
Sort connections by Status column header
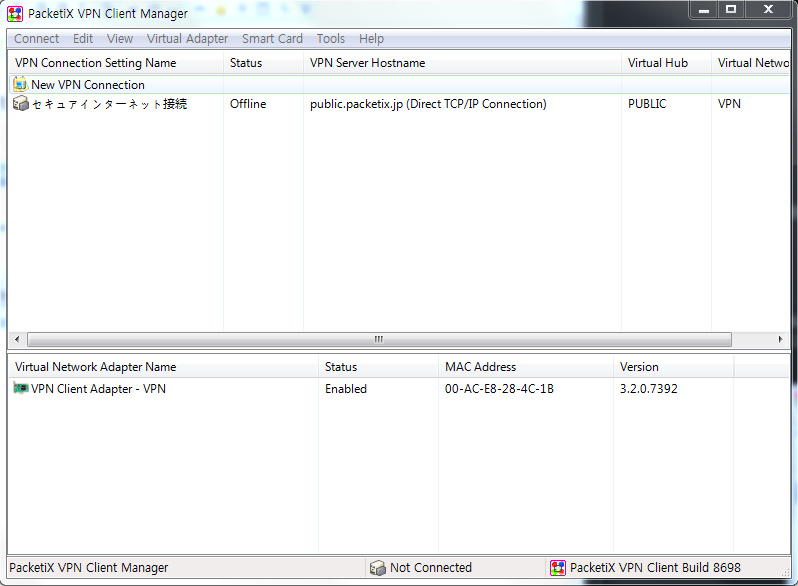pyautogui.click(x=263, y=63)
